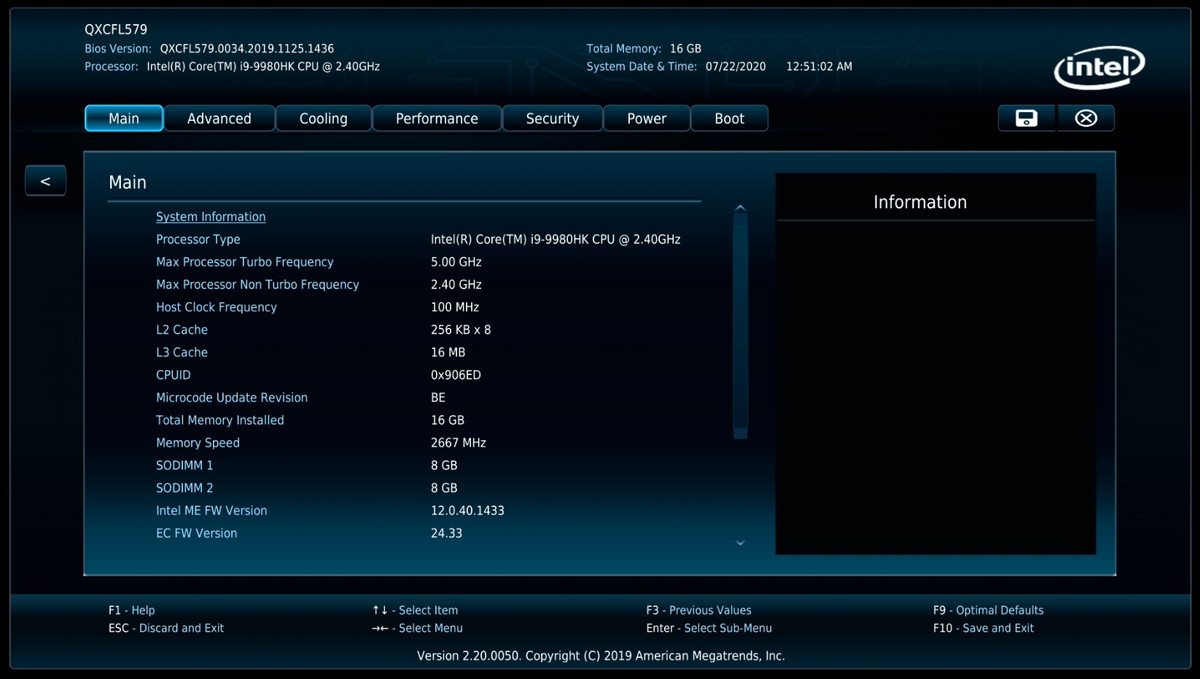Select the L3 Cache label
This screenshot has height=679, width=1200.
182,352
